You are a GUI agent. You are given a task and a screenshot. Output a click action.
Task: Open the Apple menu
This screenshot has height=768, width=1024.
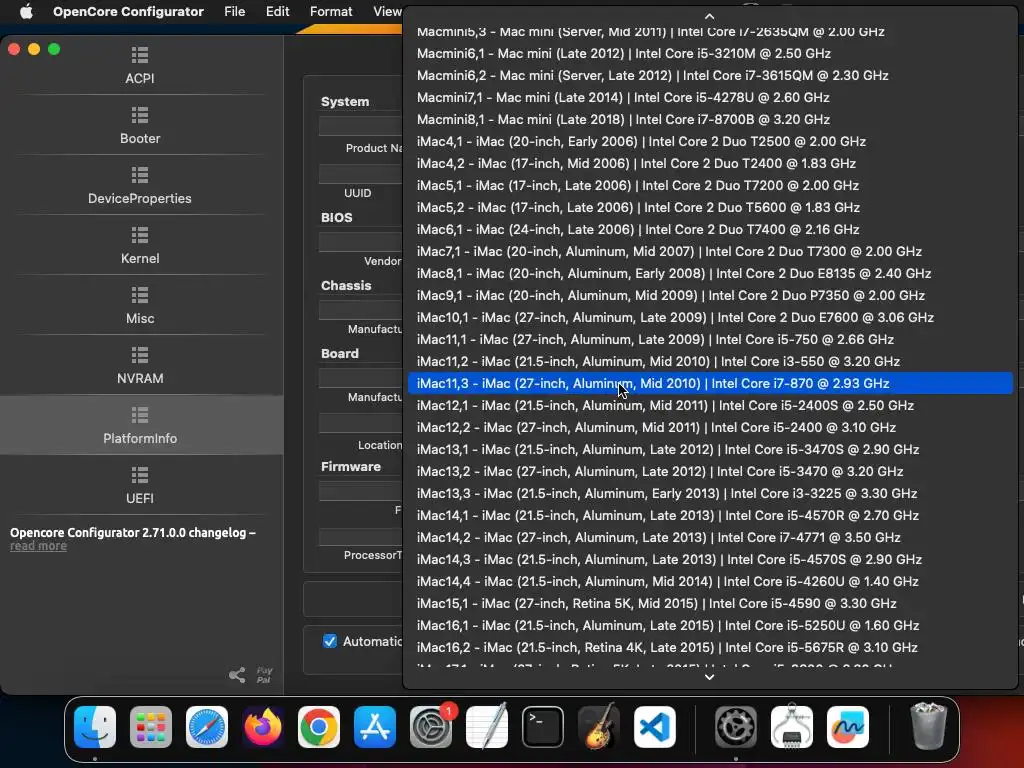(26, 11)
